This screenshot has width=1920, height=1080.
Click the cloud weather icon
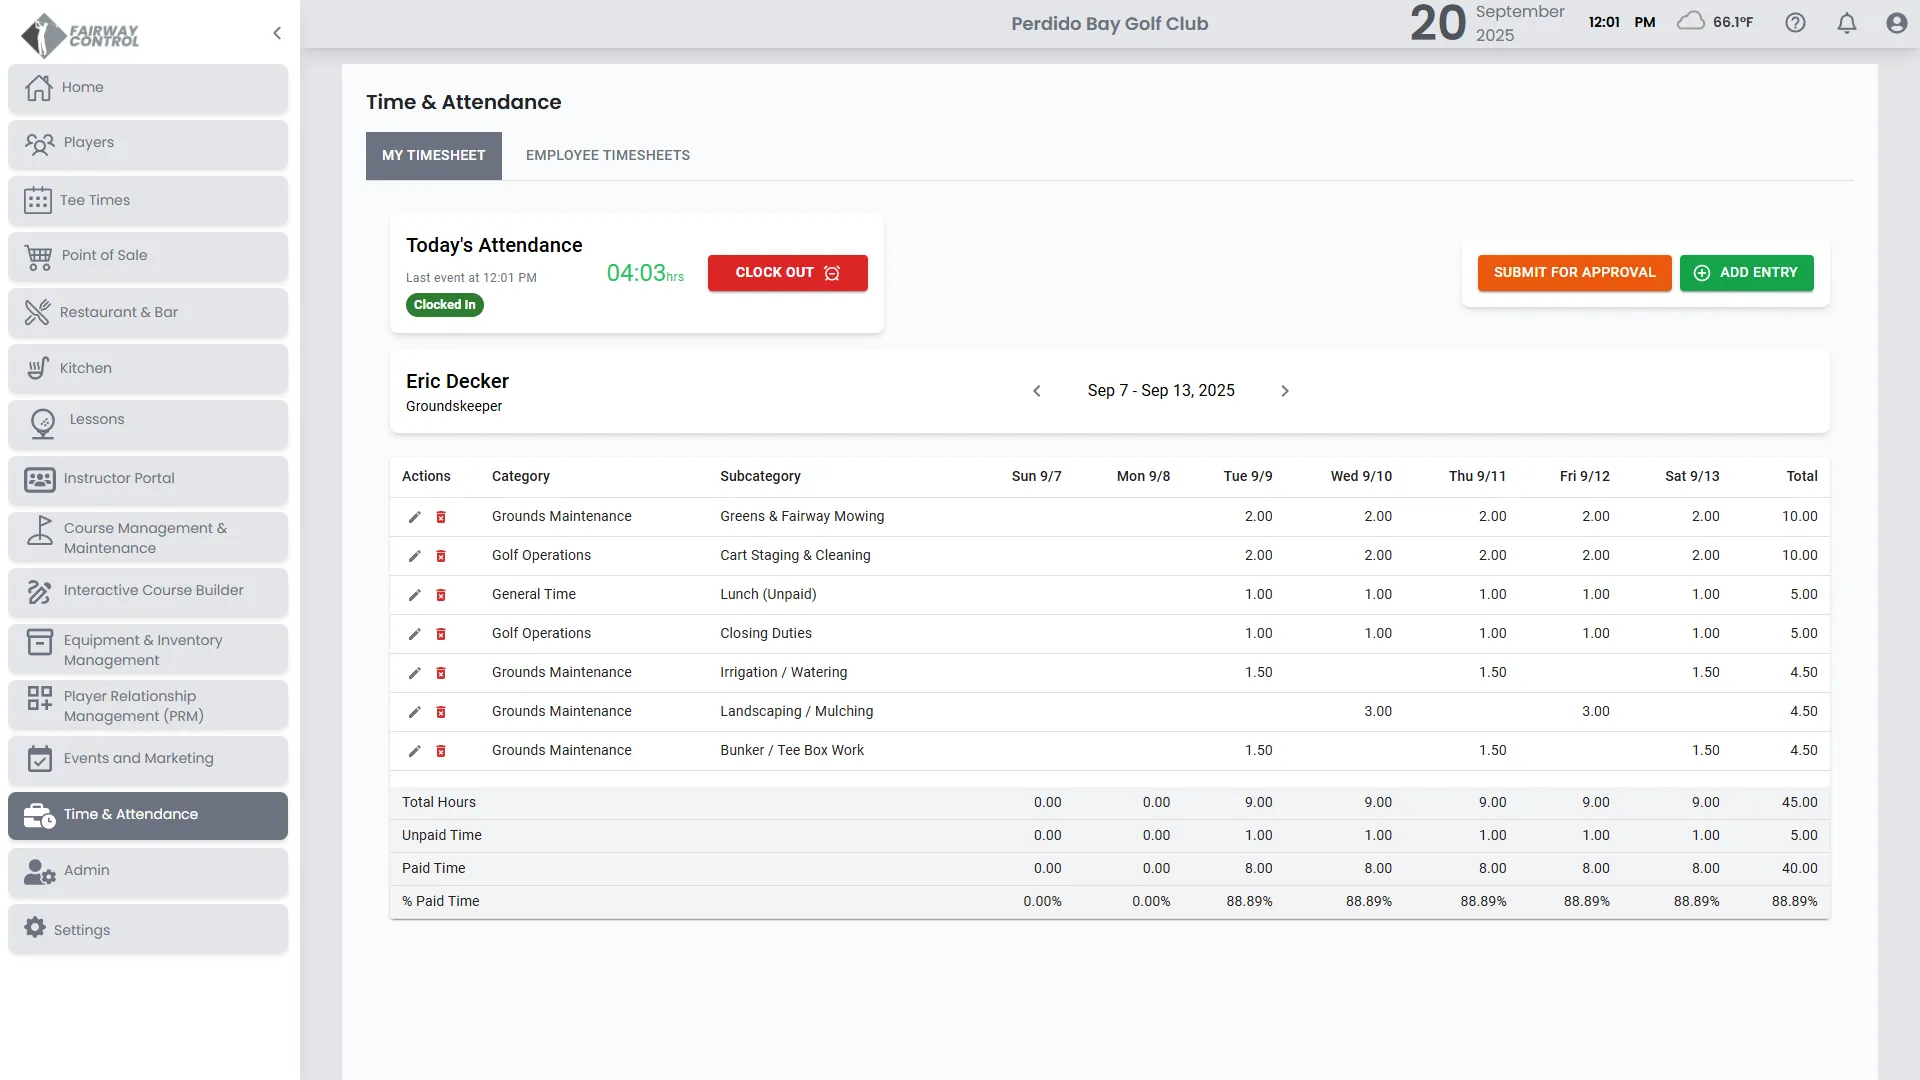coord(1690,21)
